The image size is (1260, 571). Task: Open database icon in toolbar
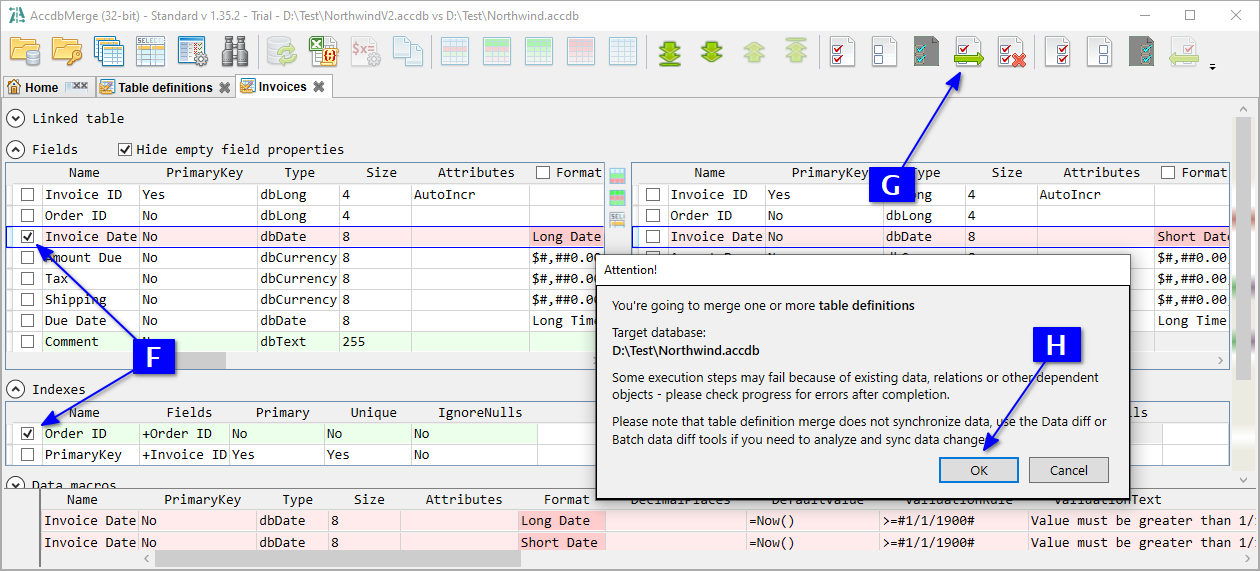[24, 51]
